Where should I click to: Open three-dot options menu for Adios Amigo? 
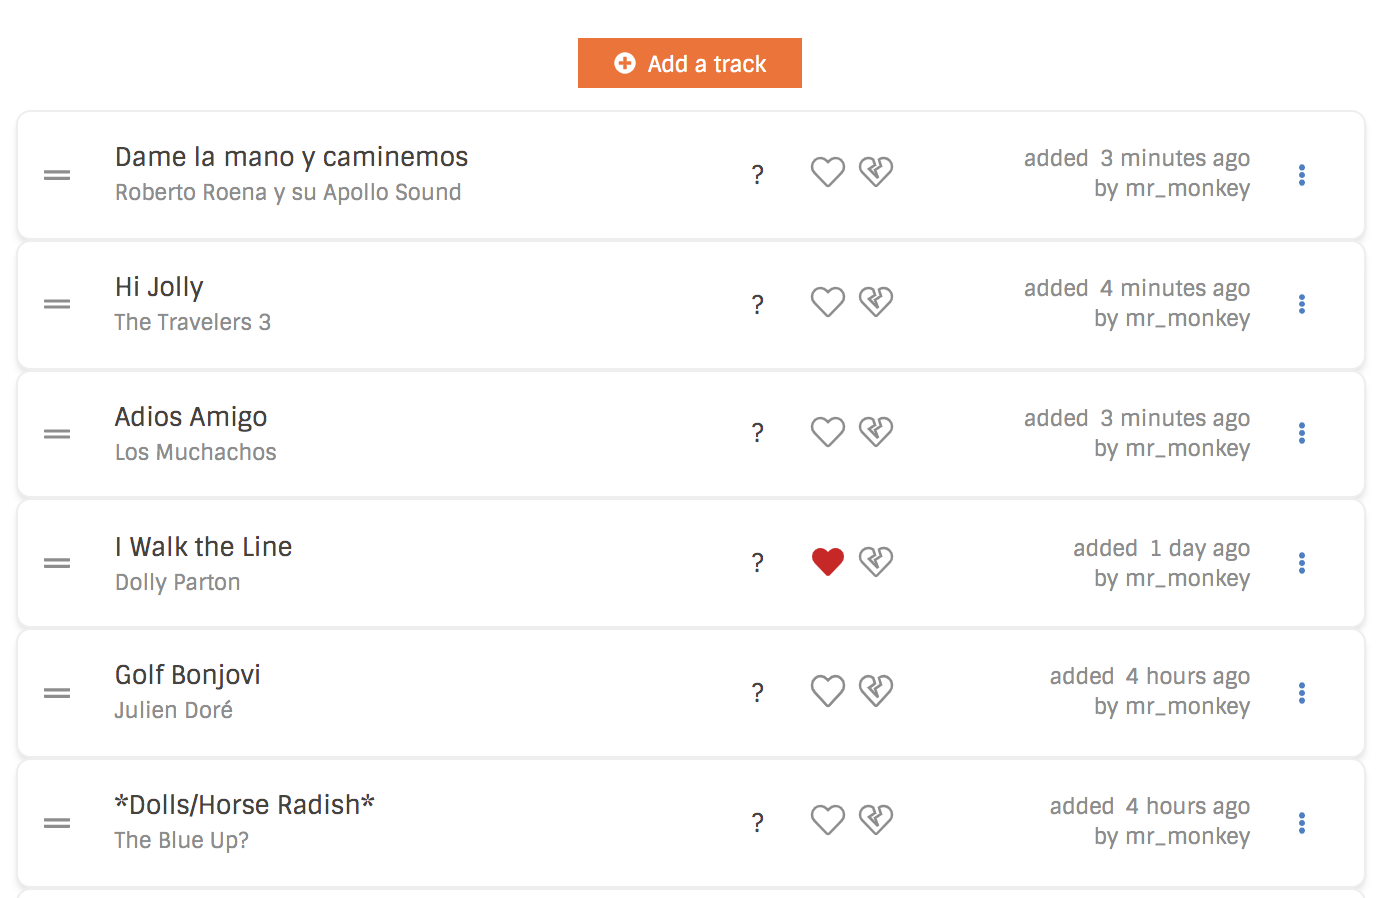coord(1302,433)
